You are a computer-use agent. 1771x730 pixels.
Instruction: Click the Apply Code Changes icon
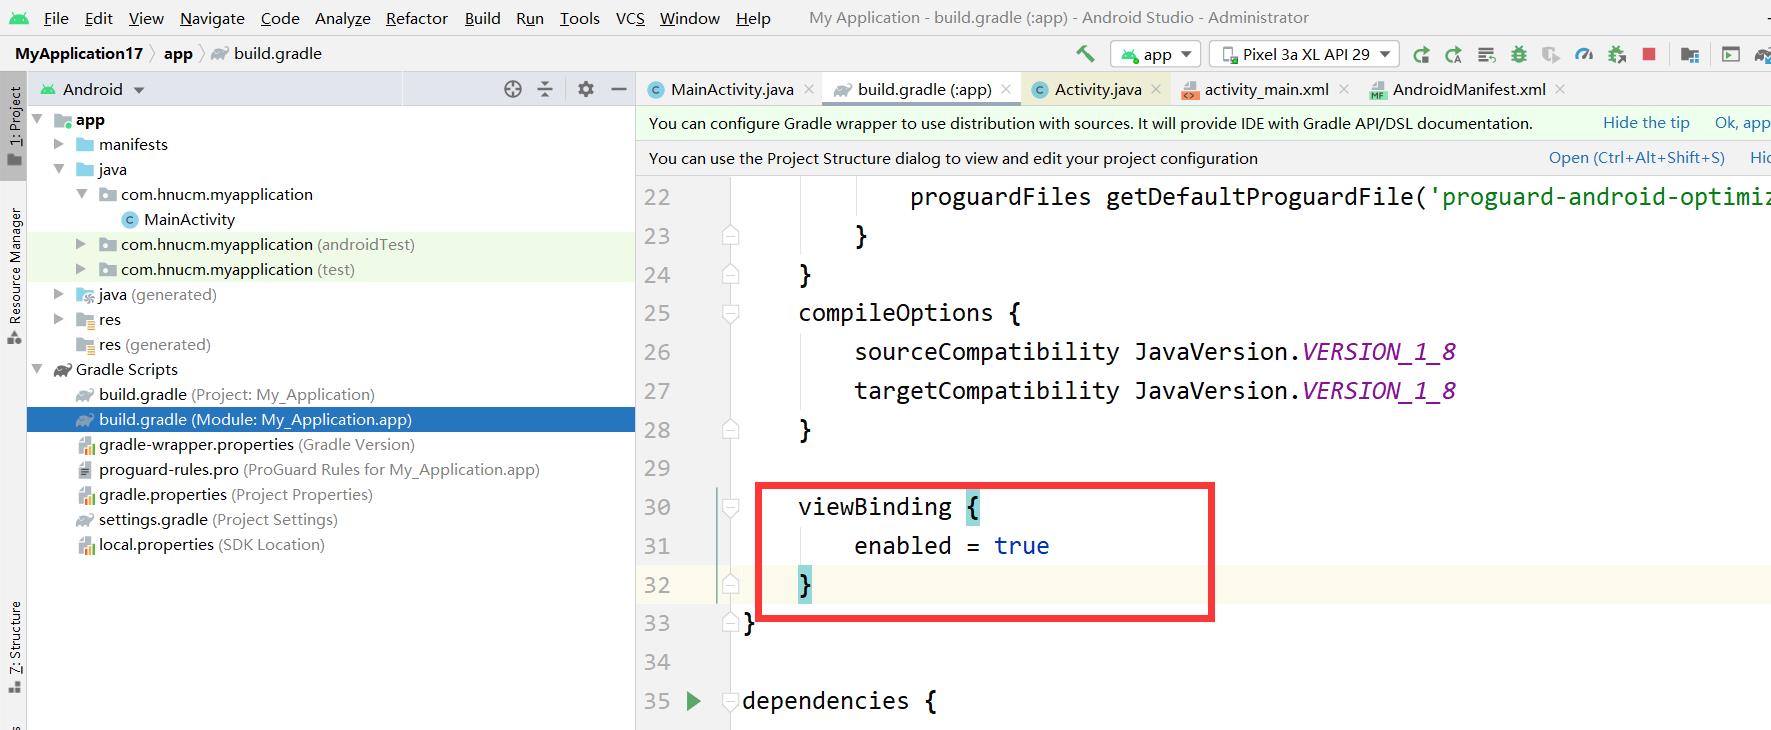(1454, 54)
